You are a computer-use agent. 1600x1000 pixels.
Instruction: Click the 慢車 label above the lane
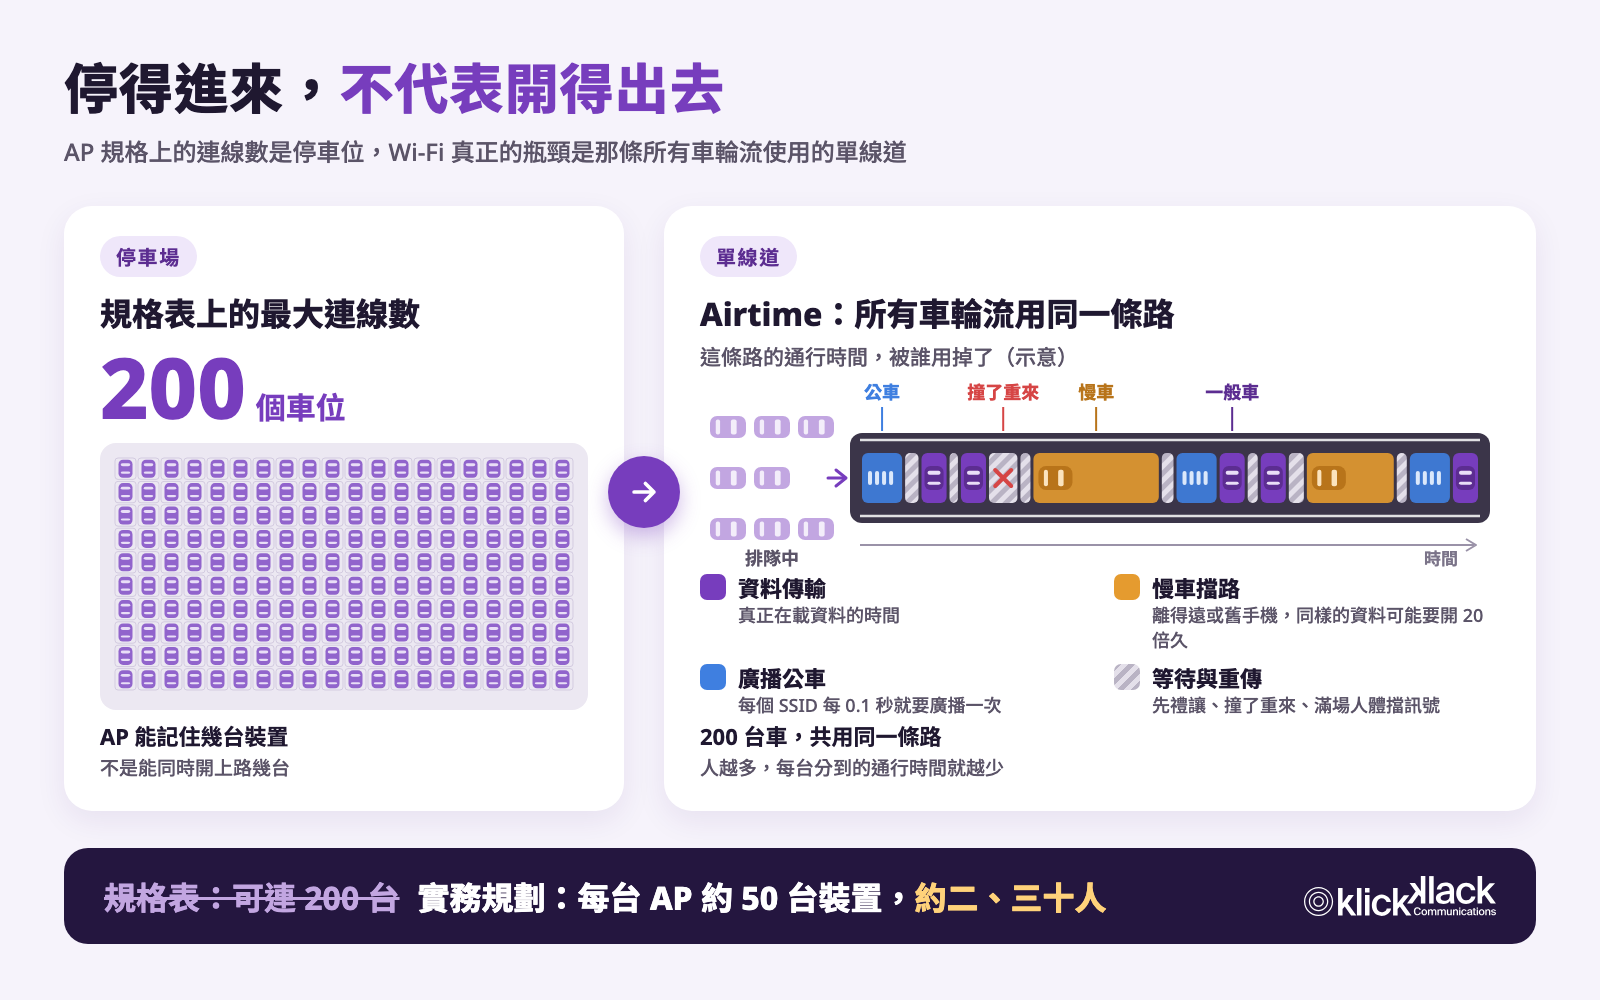click(1096, 392)
